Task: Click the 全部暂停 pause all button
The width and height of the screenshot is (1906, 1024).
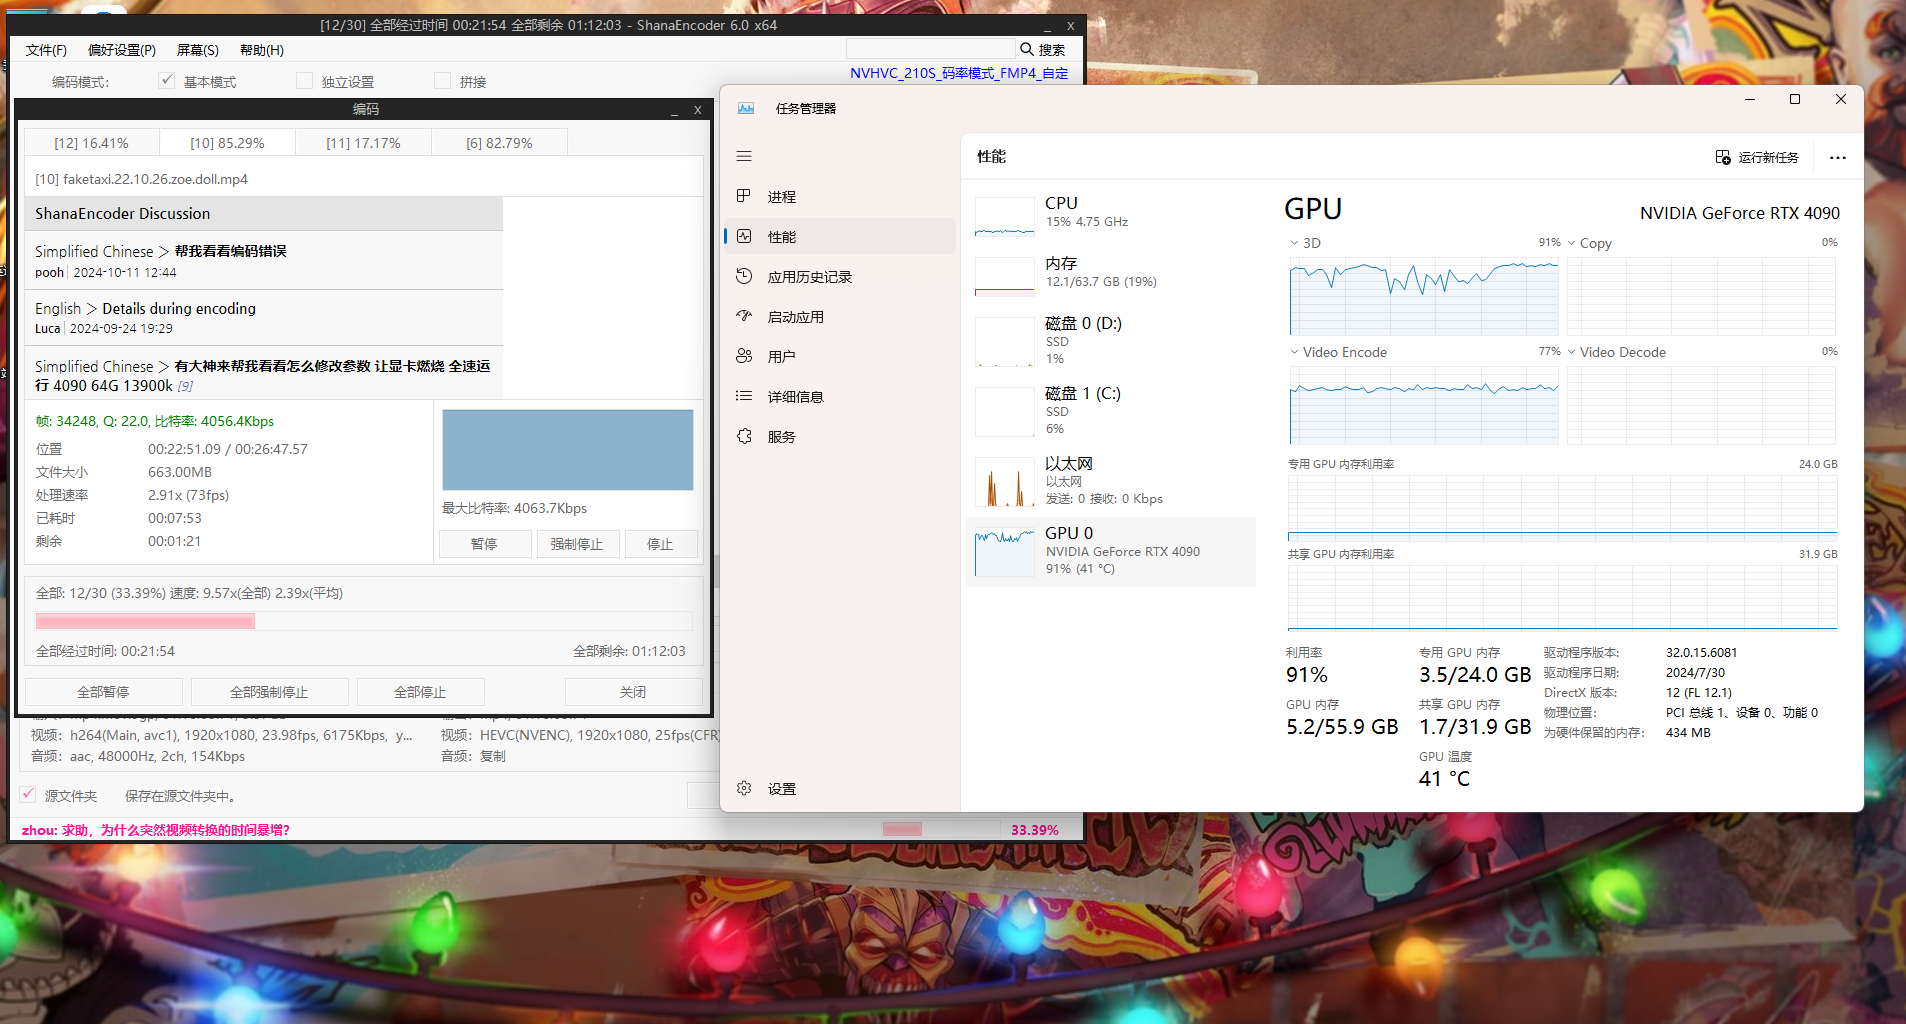Action: pos(103,692)
